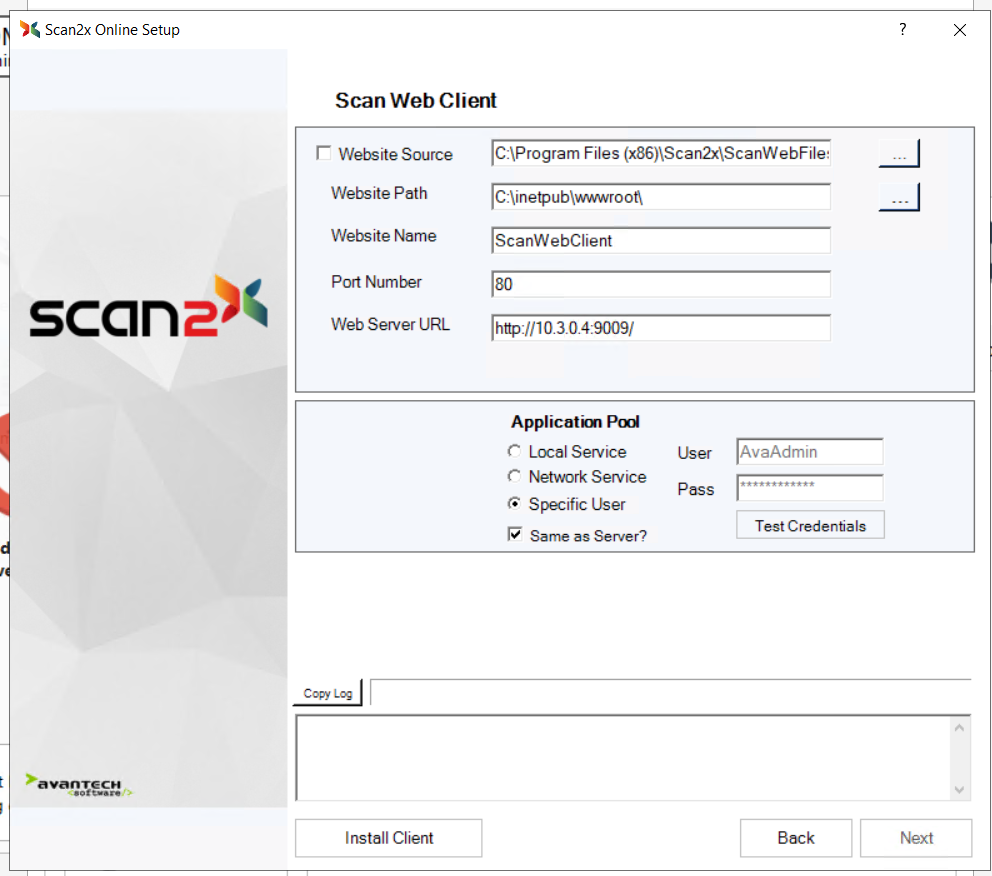Click the help question mark button
The image size is (992, 876).
tap(902, 30)
